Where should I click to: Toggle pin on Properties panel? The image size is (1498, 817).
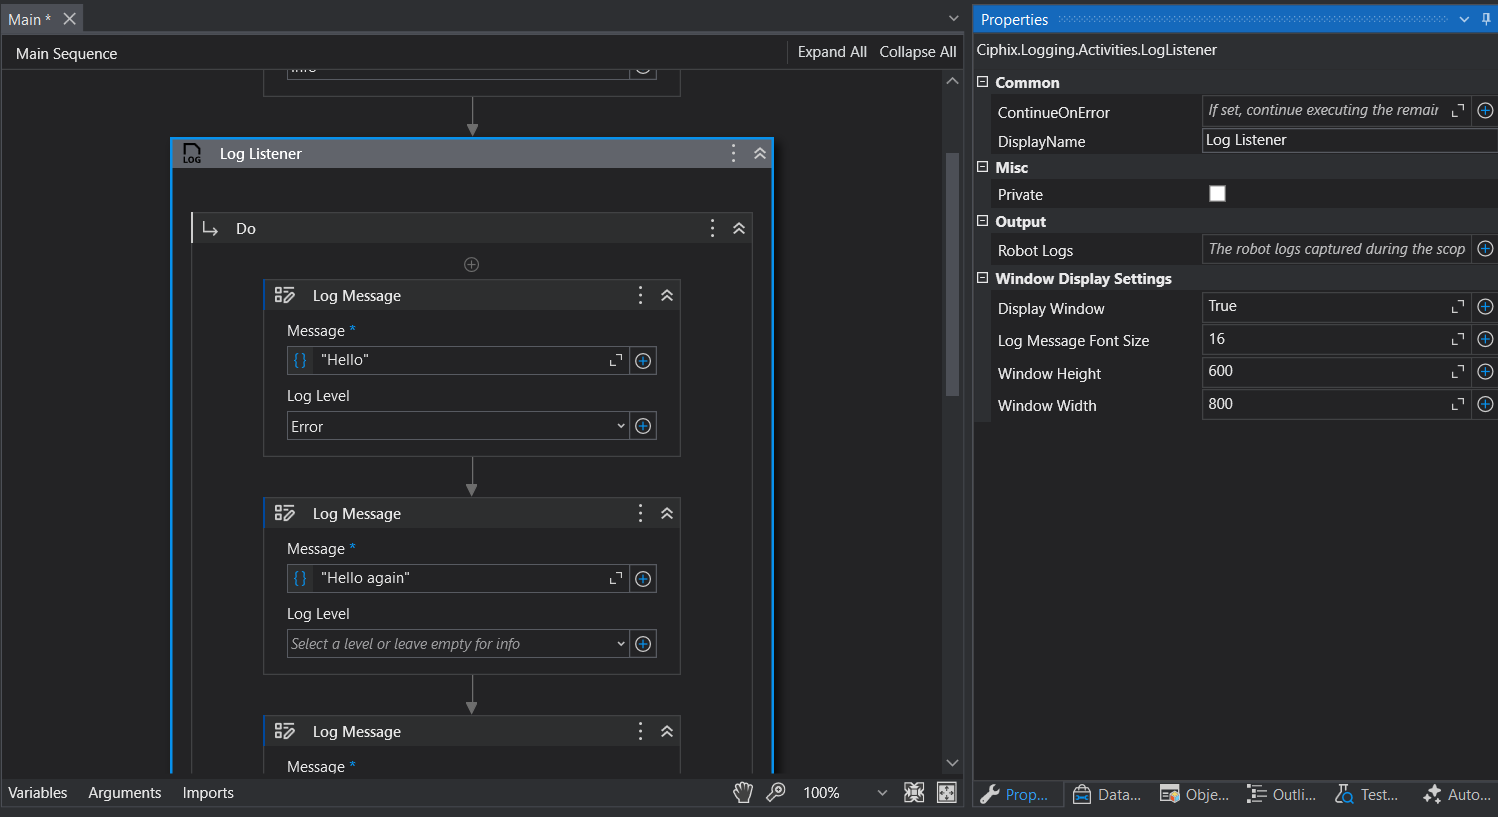pos(1486,19)
